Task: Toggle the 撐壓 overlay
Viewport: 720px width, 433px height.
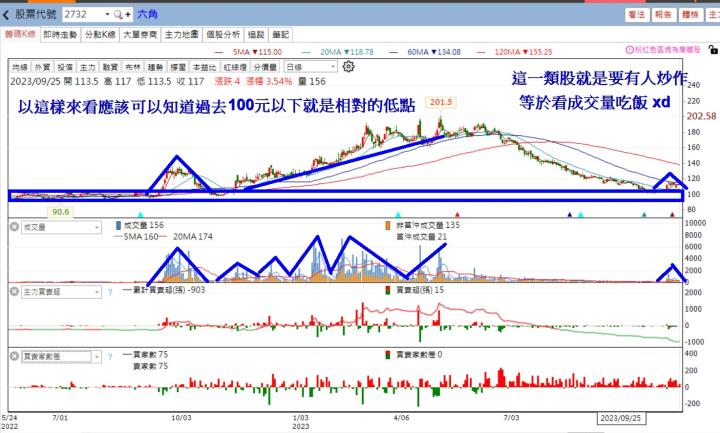Action: pos(178,67)
